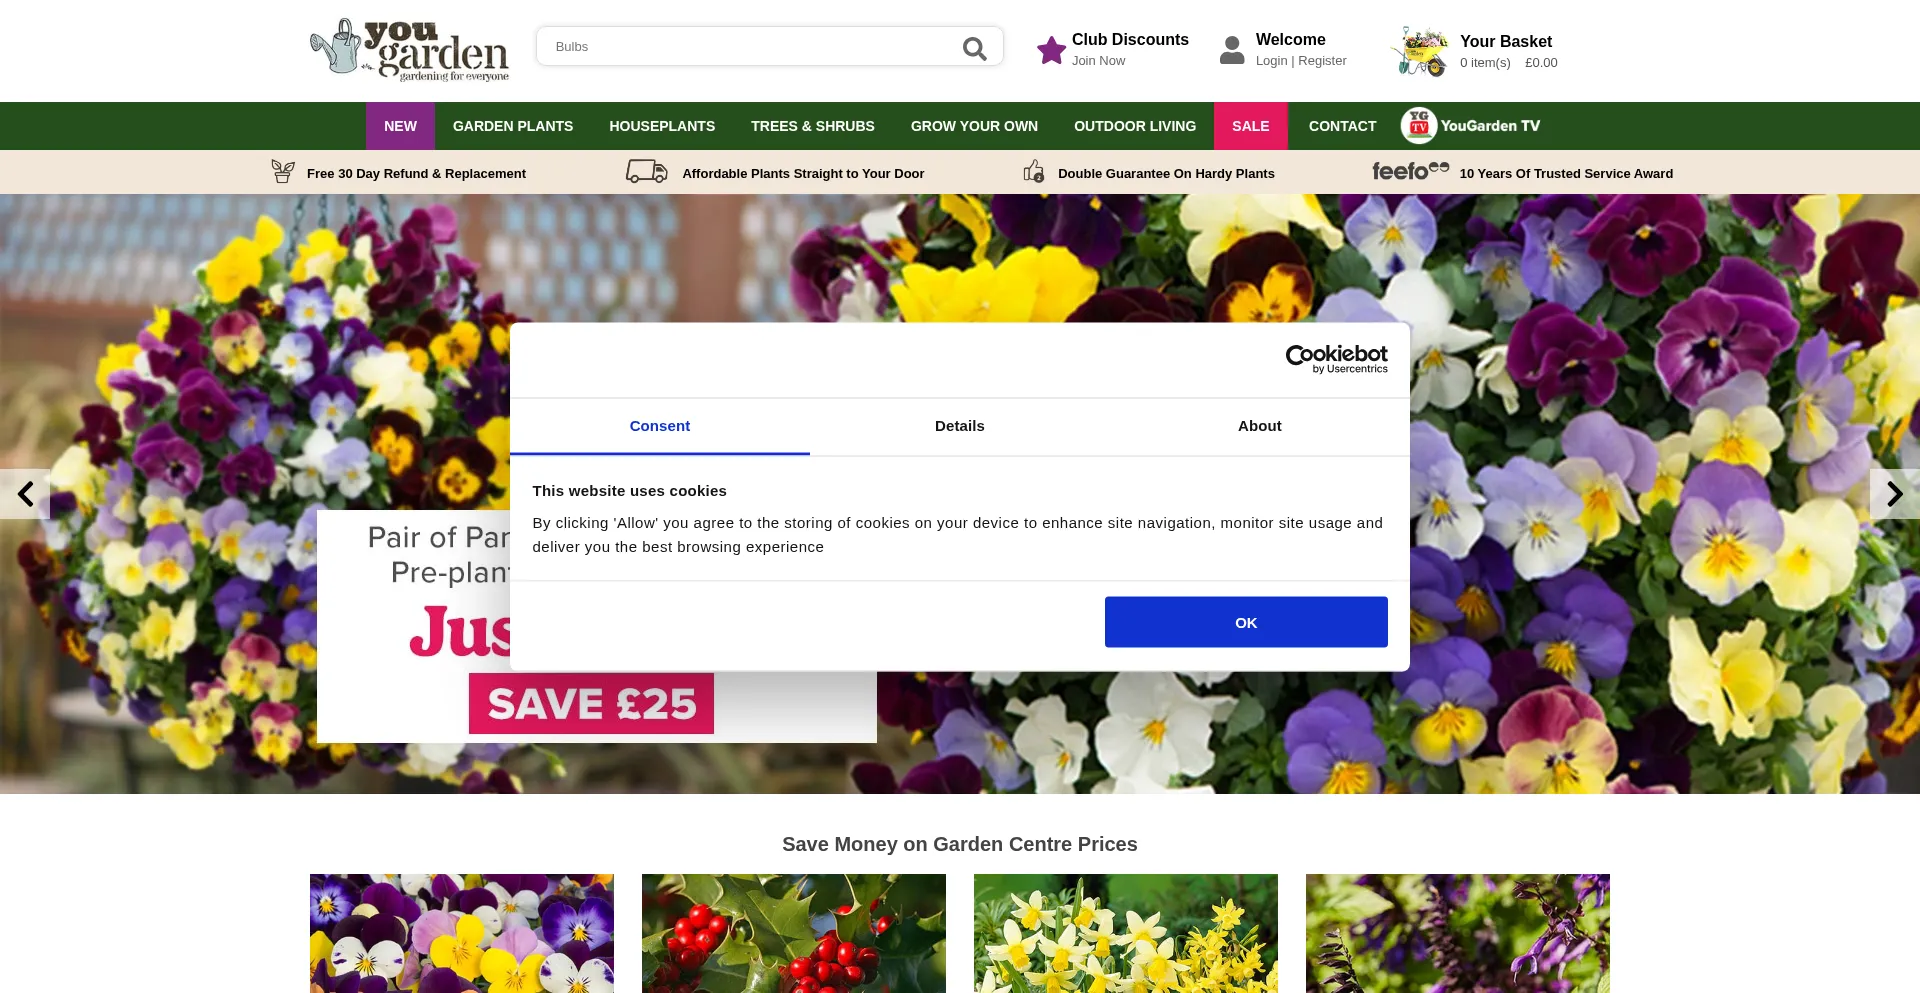Click the user account silhouette icon
This screenshot has height=993, width=1920.
(1232, 50)
